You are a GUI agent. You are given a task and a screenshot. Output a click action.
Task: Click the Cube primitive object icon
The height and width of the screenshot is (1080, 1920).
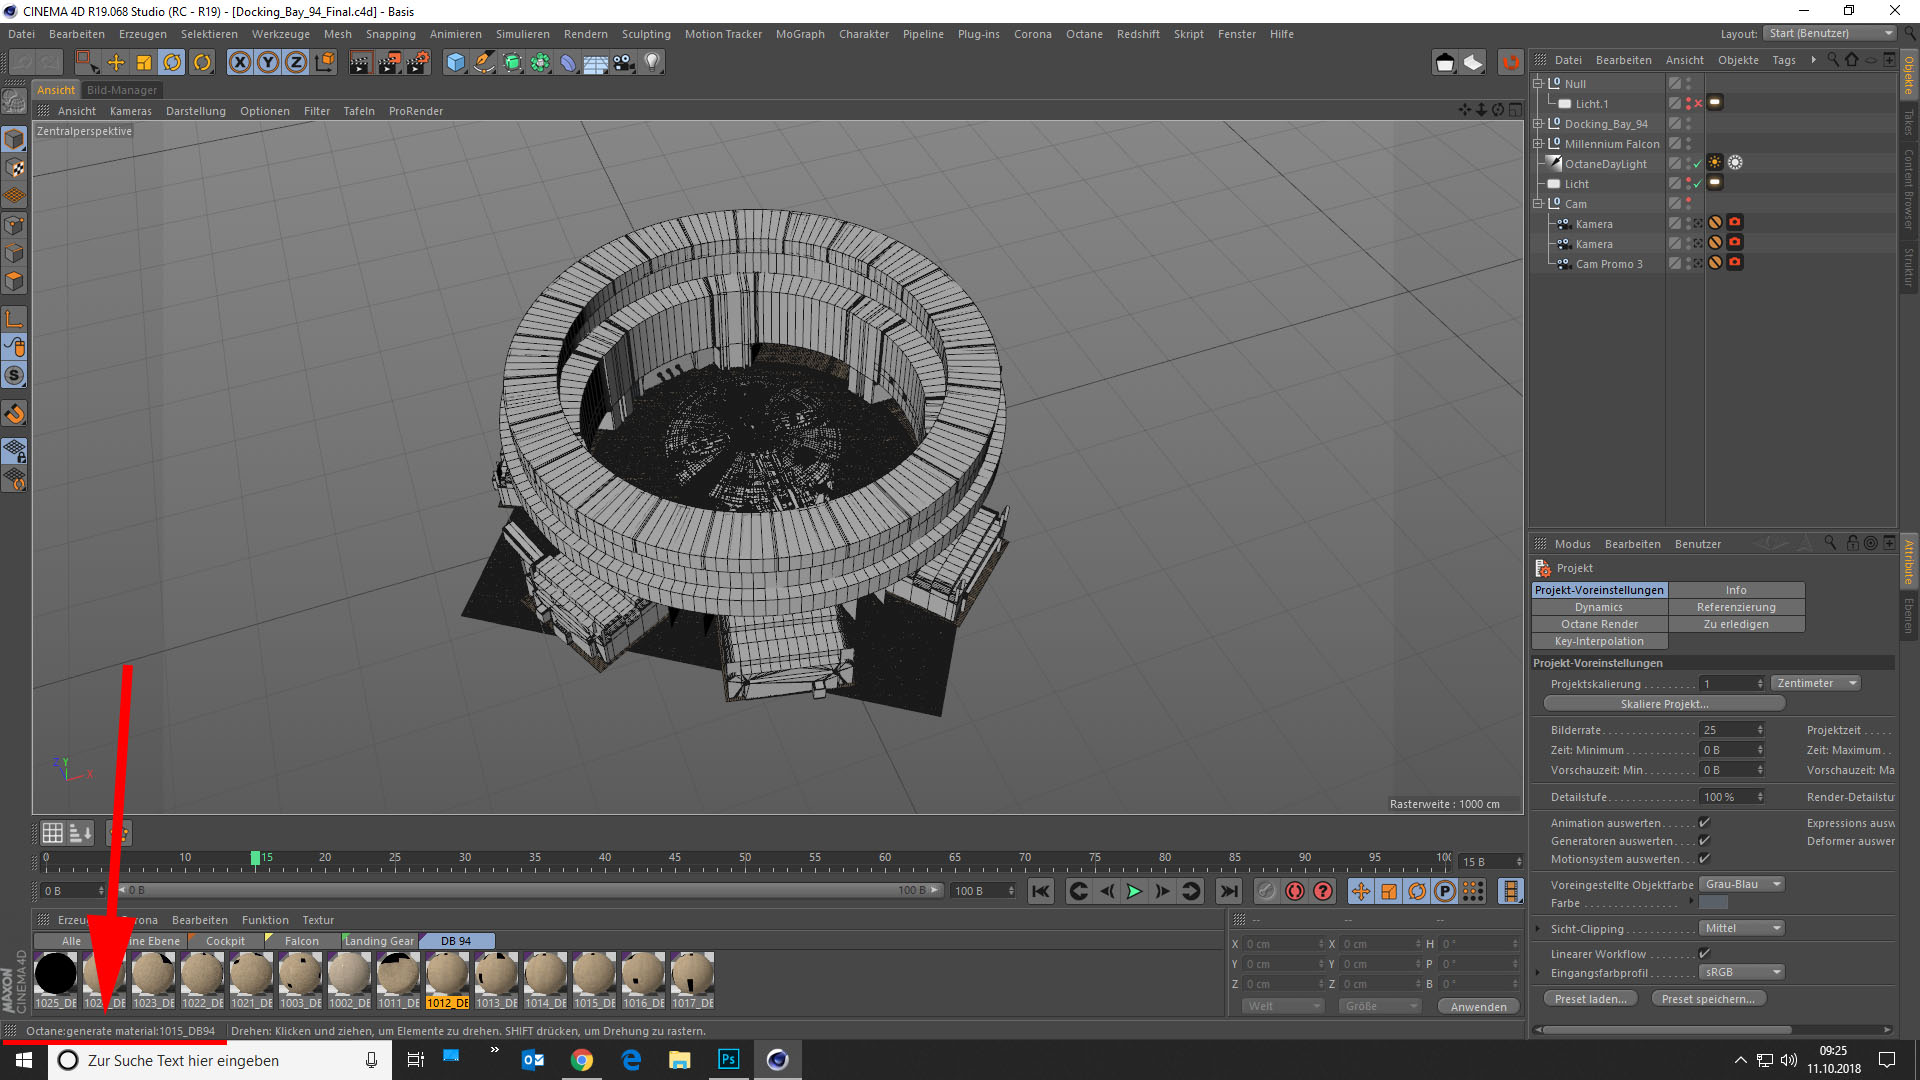click(456, 63)
